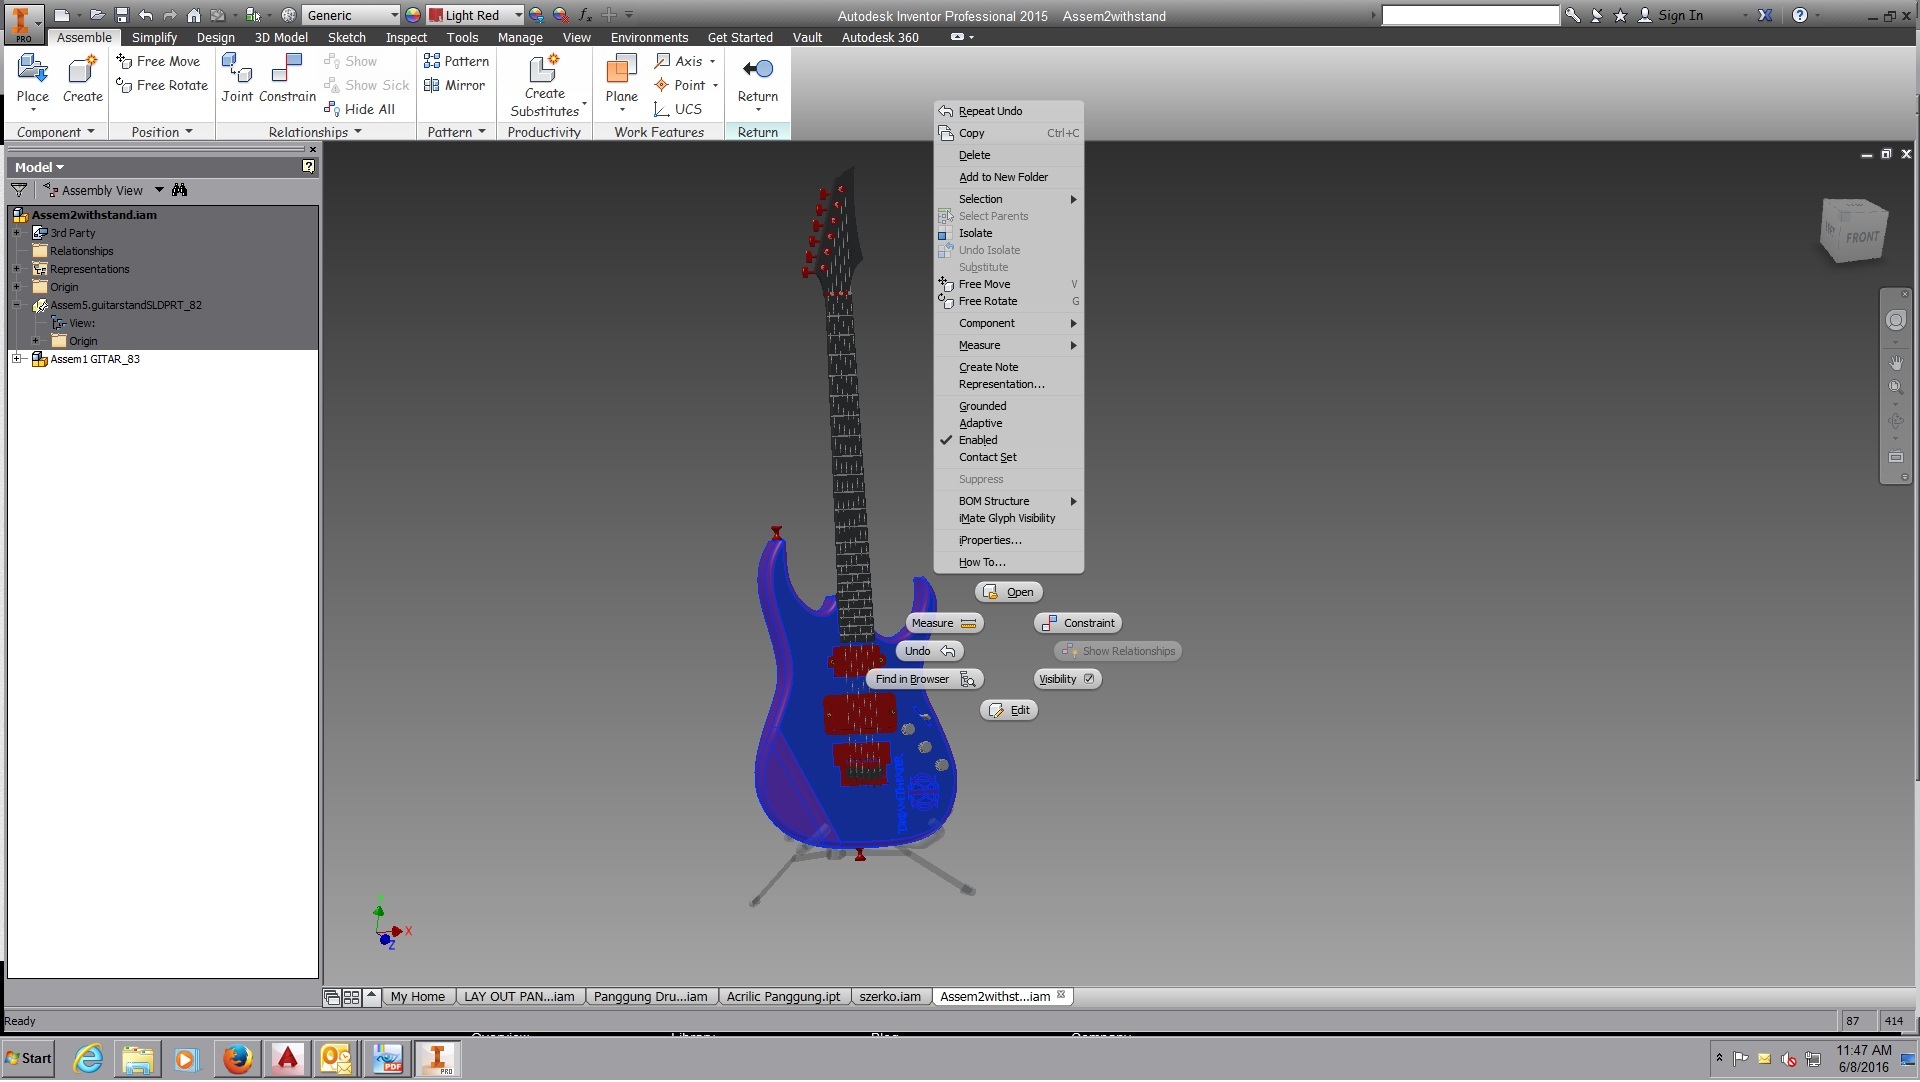Click the ViewCube FRONT face
The height and width of the screenshot is (1082, 1920).
tap(1860, 237)
